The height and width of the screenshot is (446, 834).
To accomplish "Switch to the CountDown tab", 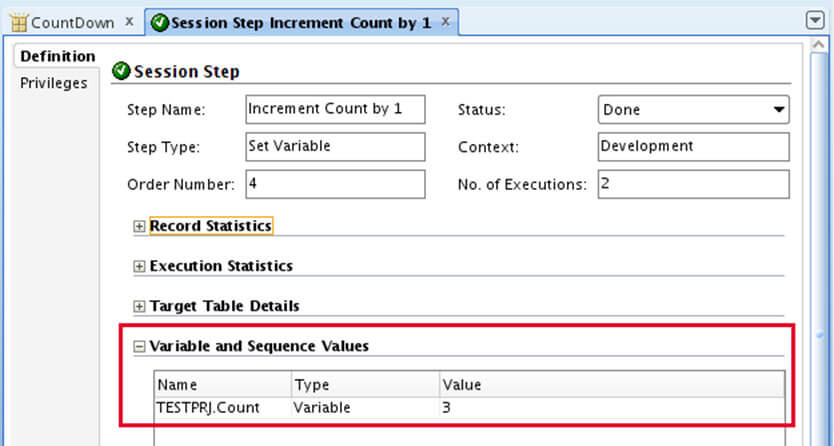I will tap(72, 22).
